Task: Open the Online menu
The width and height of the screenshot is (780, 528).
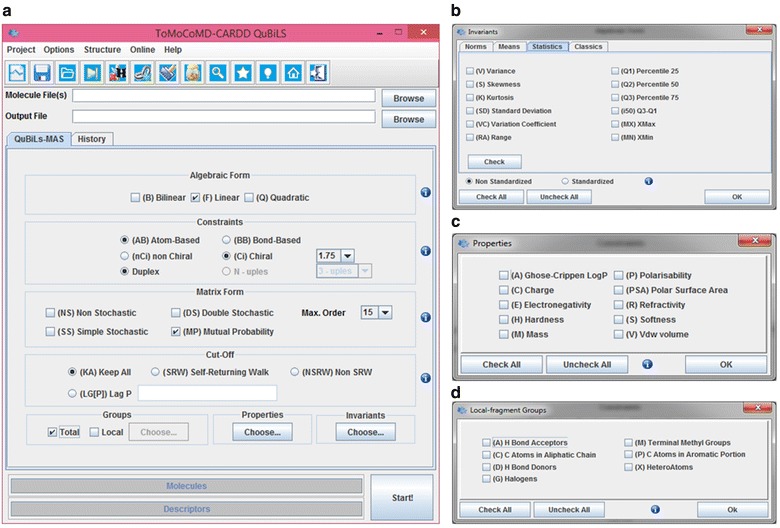Action: 142,50
